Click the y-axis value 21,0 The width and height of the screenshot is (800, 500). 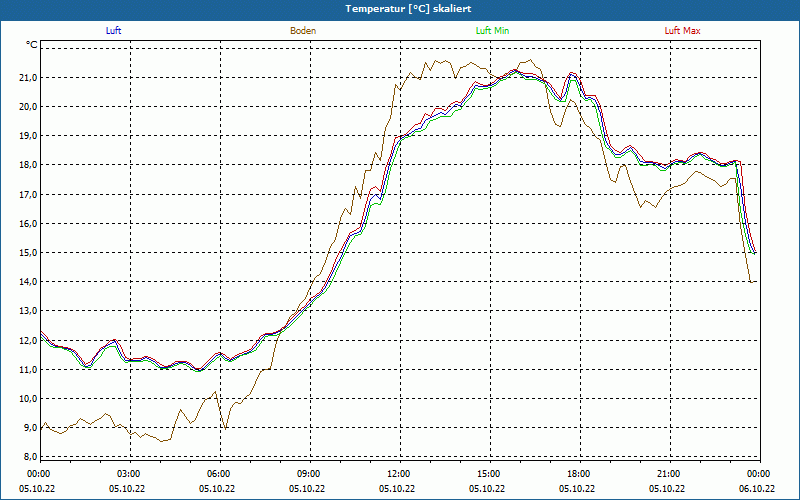point(29,78)
